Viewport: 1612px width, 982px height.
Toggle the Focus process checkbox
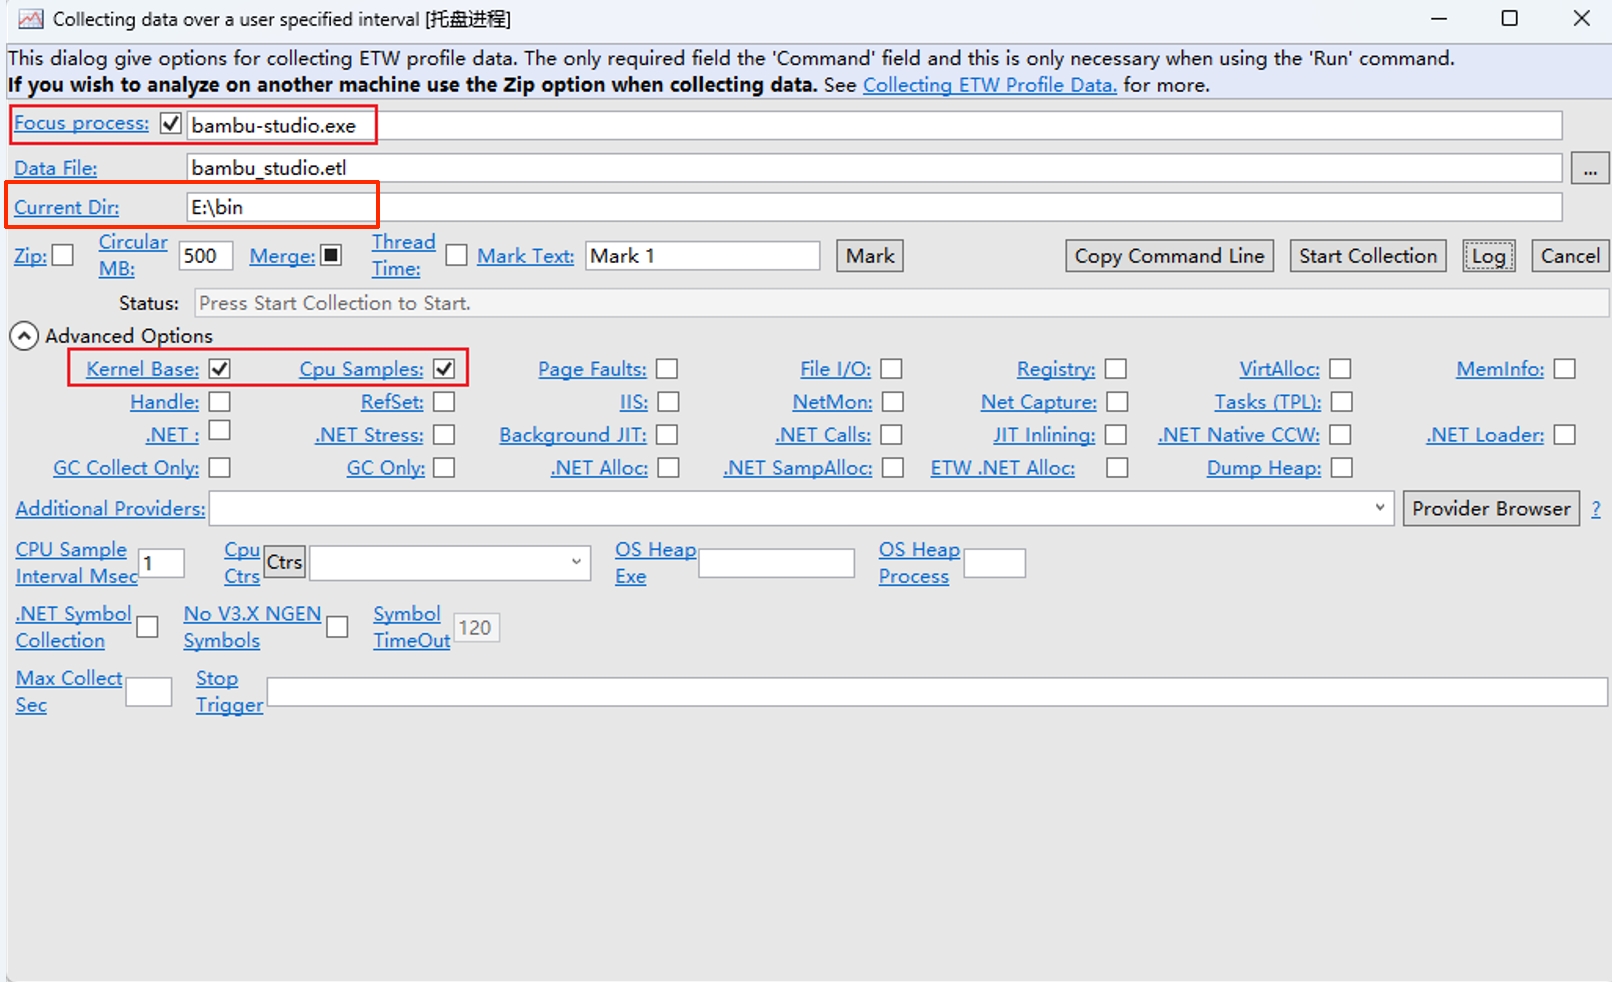(171, 124)
